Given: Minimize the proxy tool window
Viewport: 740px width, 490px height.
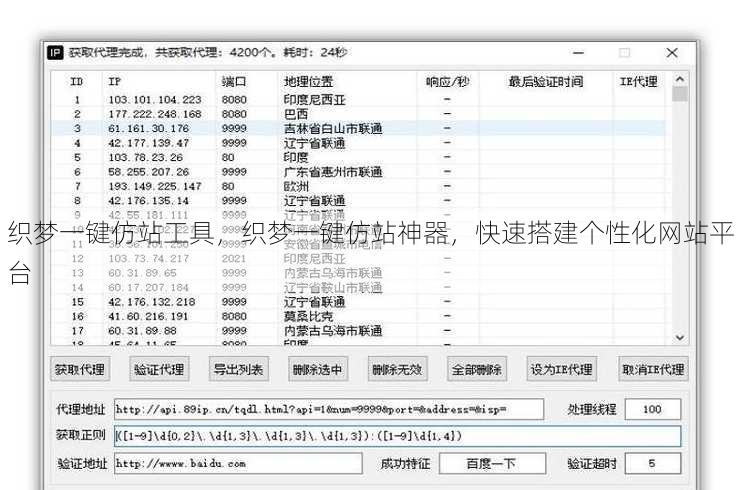Looking at the screenshot, I should tap(579, 52).
